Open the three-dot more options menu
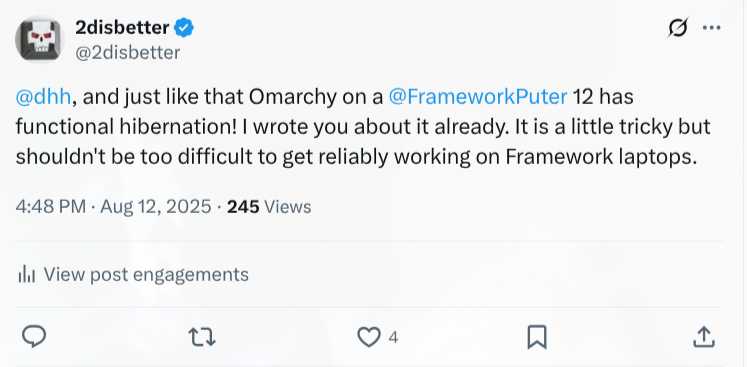Screen dimensions: 747x367 click(712, 28)
